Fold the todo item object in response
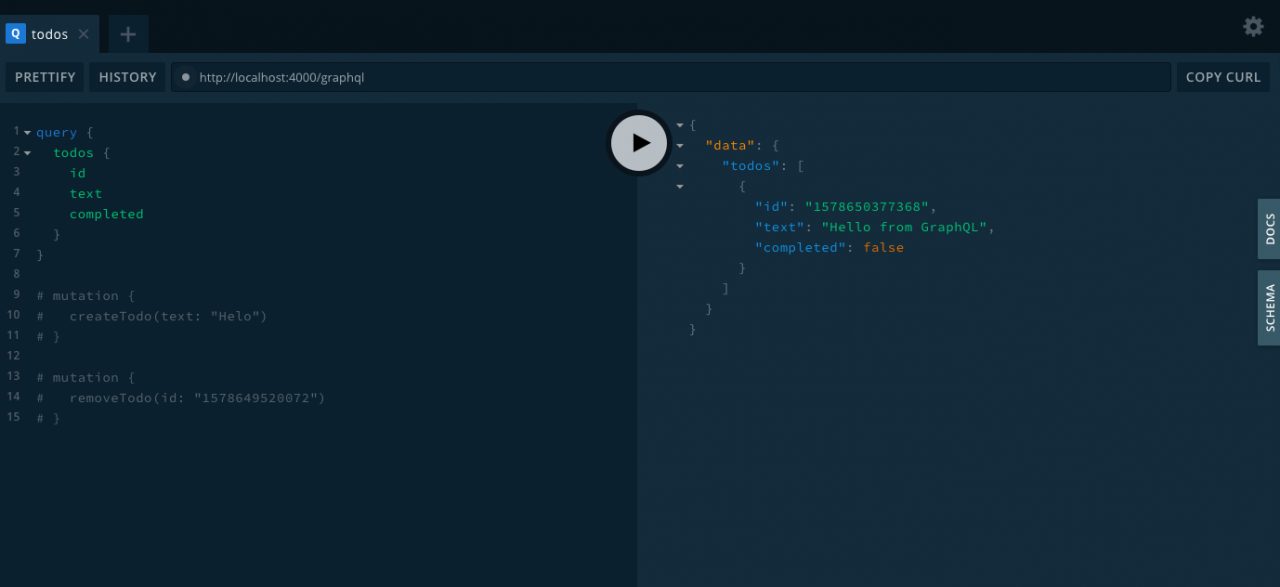This screenshot has width=1280, height=587. tap(680, 186)
